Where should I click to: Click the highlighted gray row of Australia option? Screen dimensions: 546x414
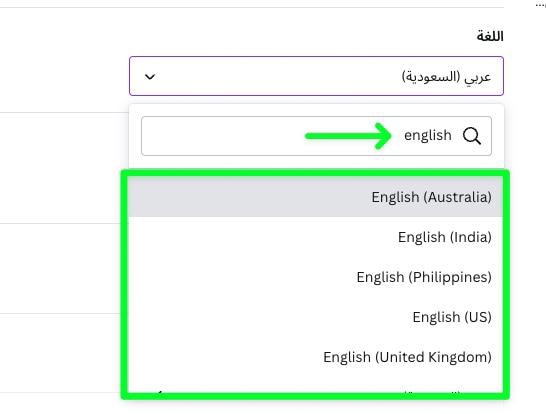315,197
